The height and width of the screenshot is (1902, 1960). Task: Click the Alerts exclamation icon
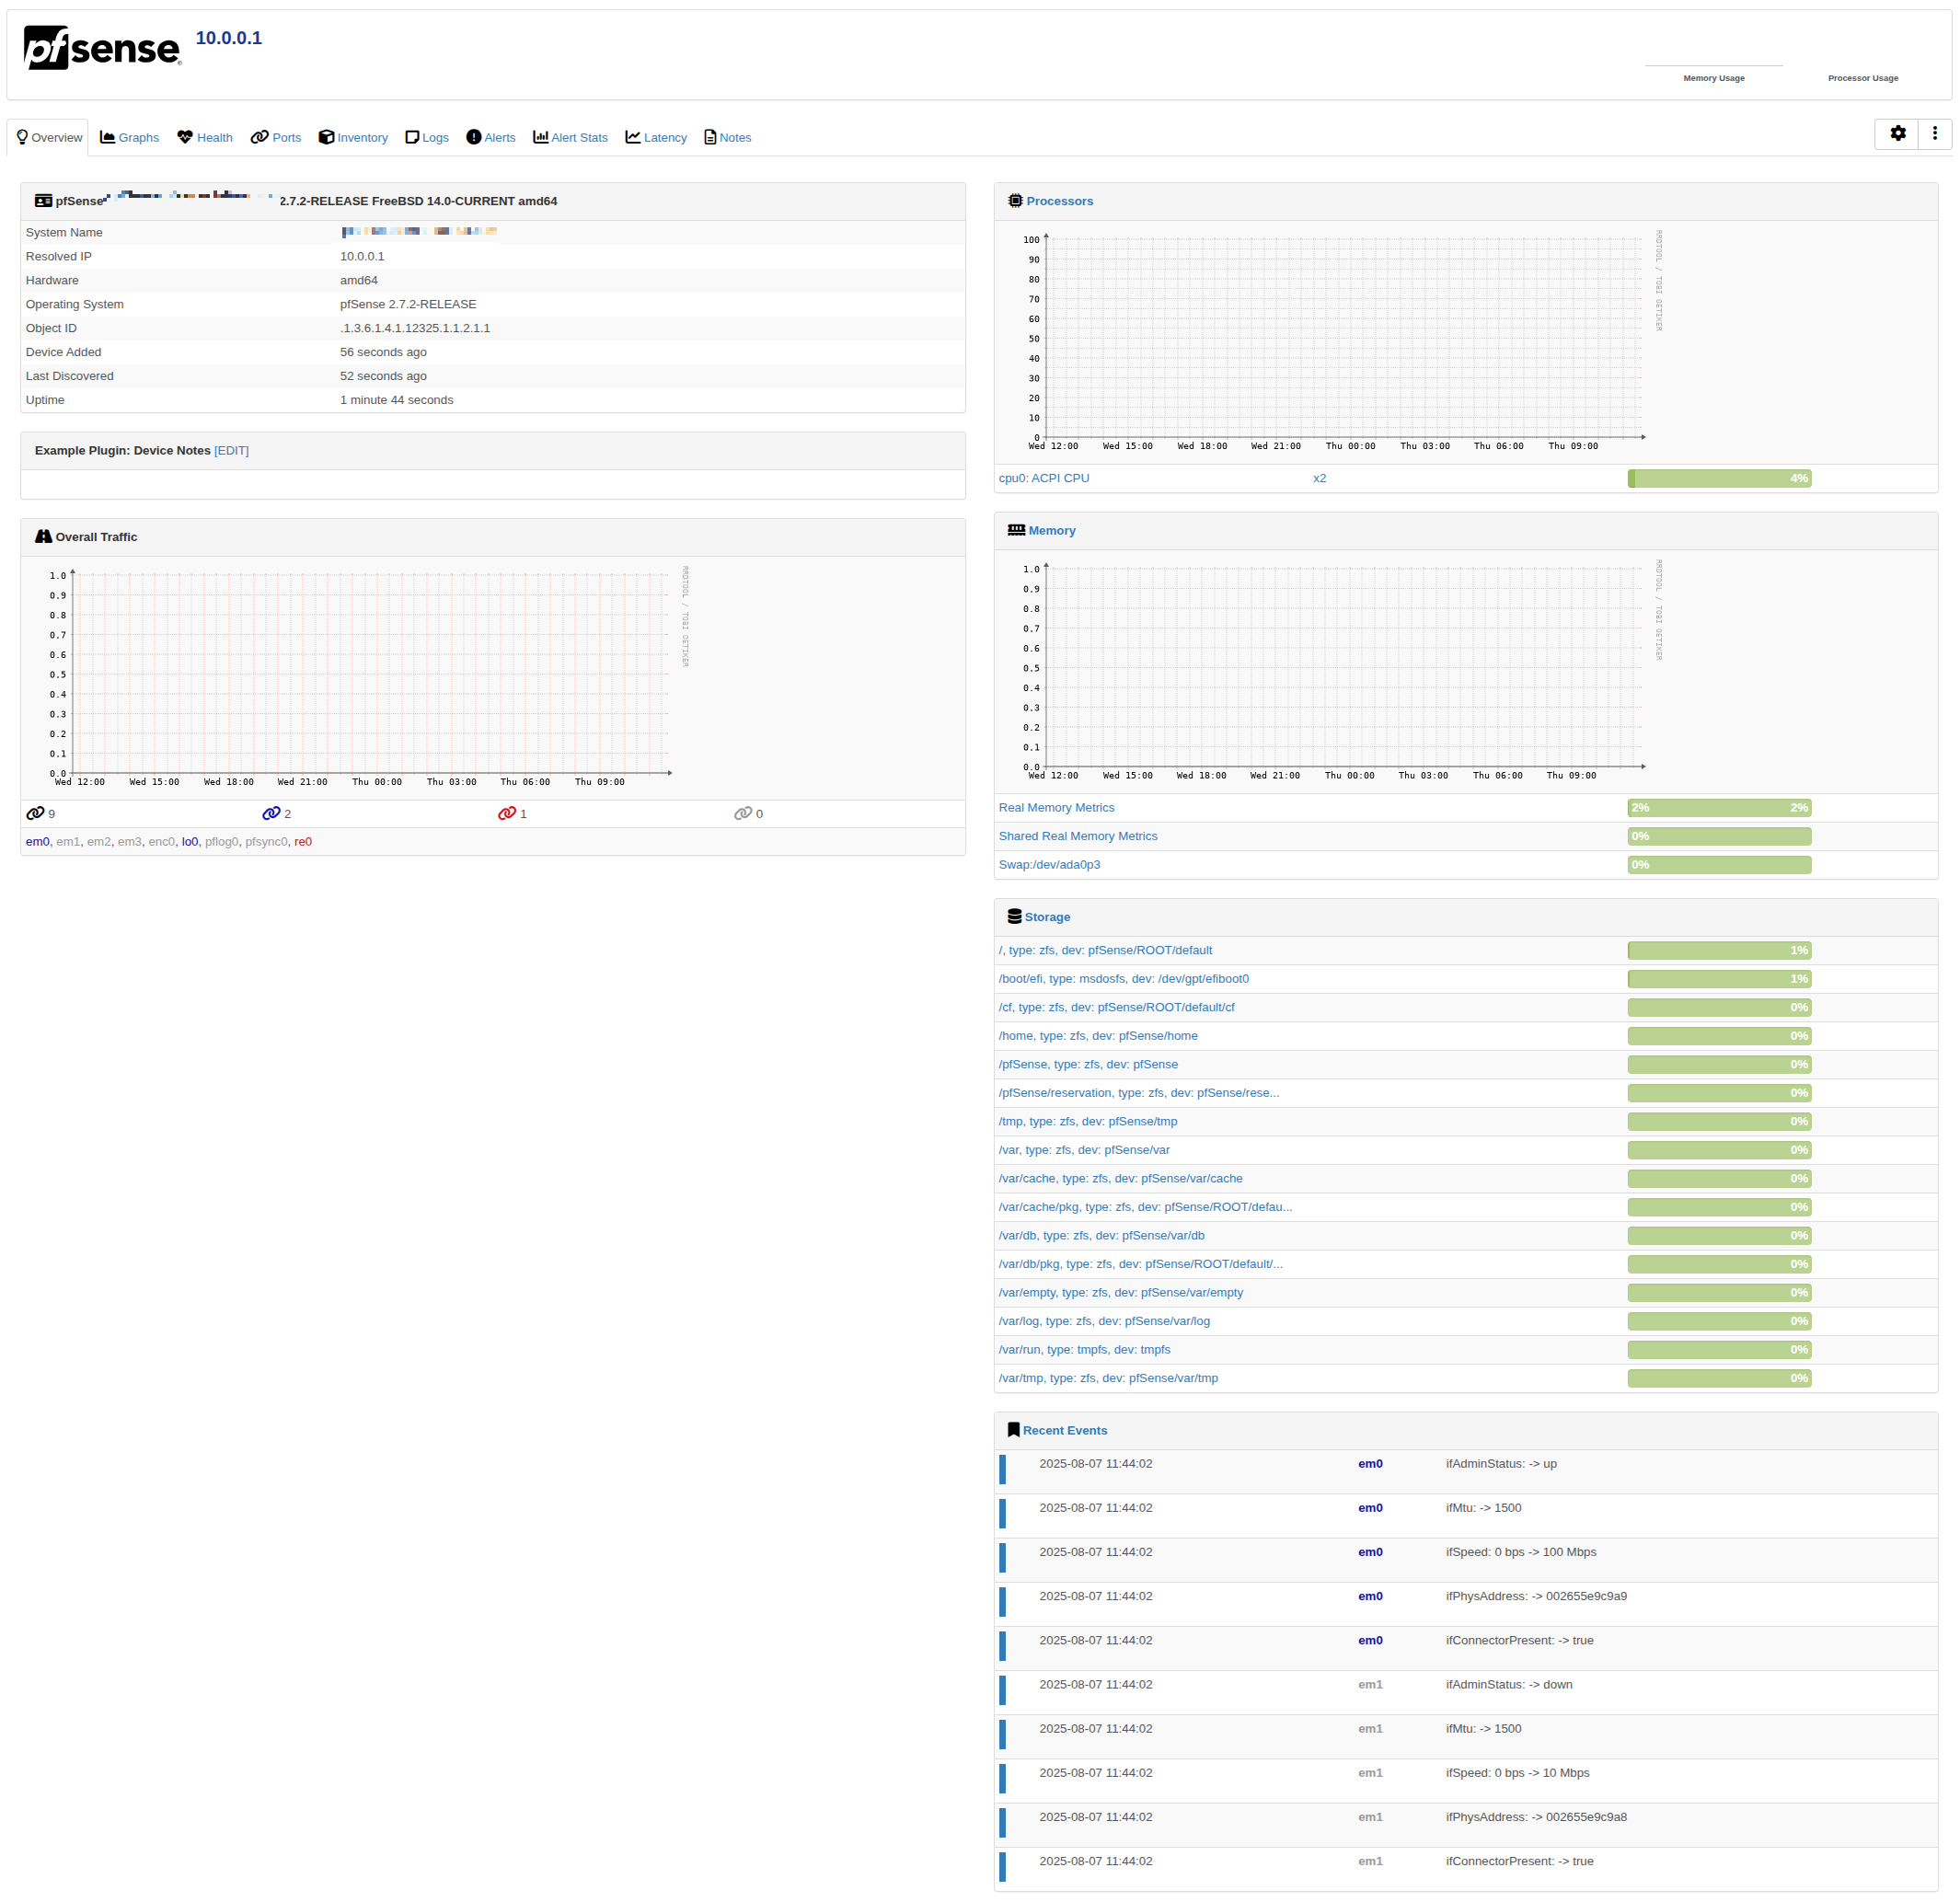coord(473,137)
